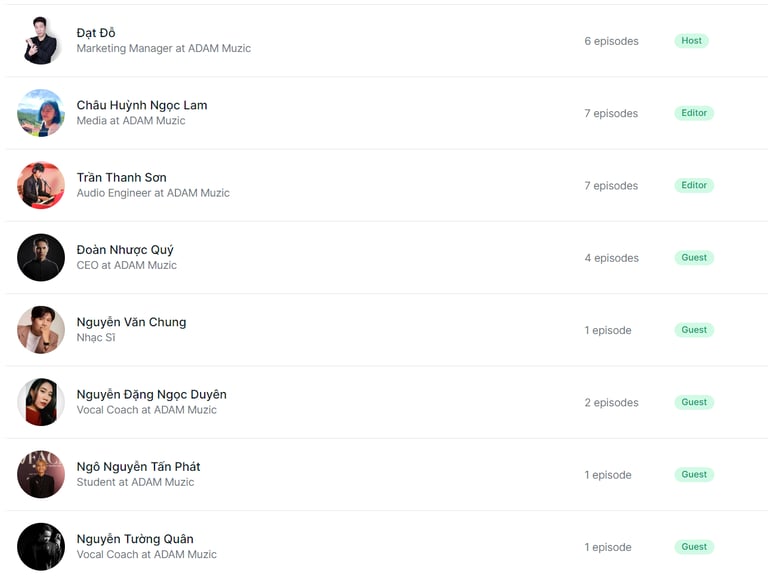Open the name link Đạt Đỗ

(x=96, y=33)
